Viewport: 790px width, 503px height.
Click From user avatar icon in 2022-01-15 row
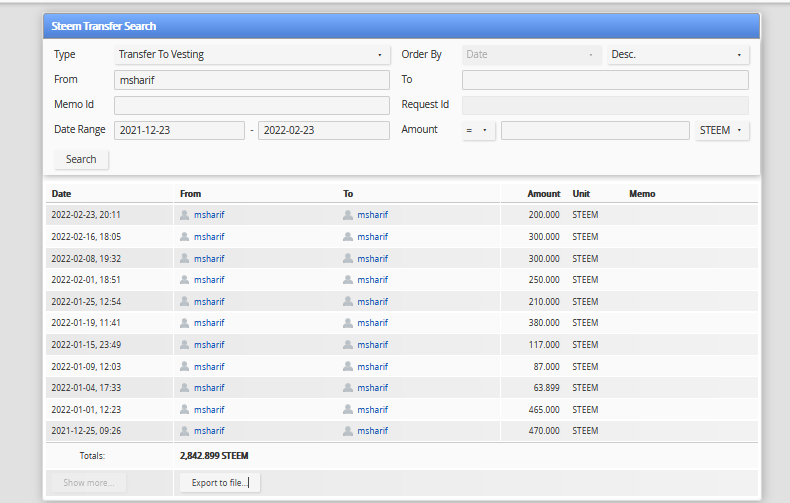pyautogui.click(x=184, y=345)
